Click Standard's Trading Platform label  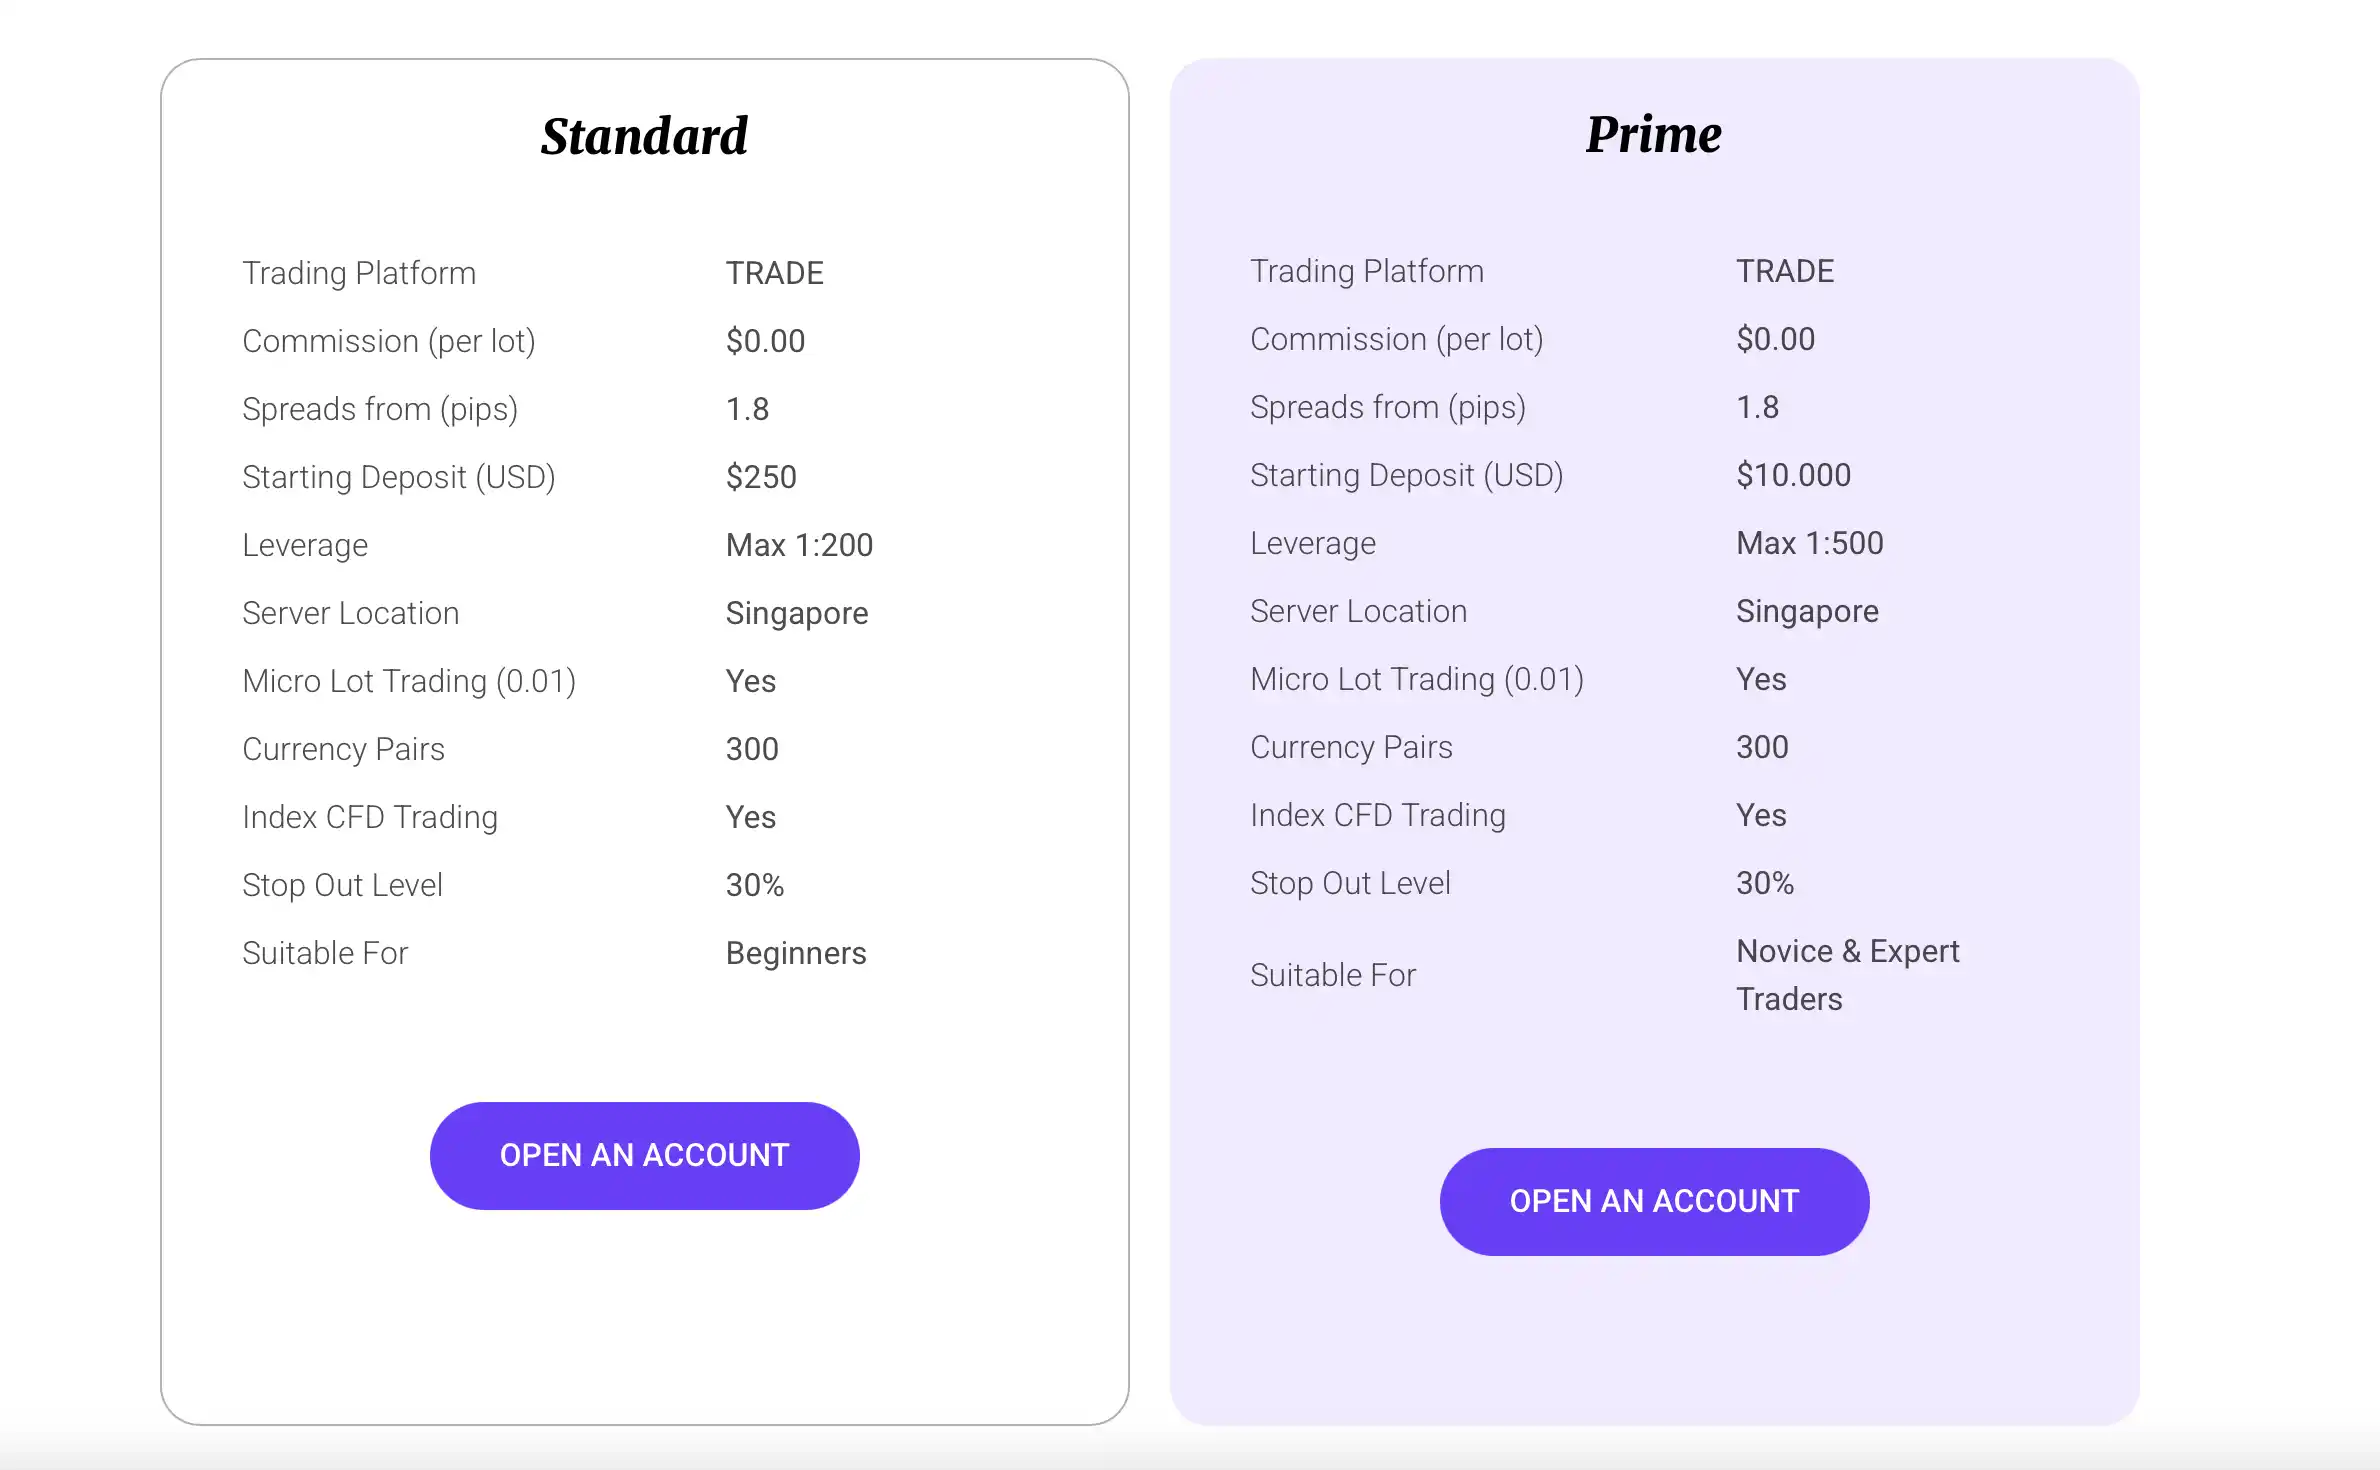click(x=359, y=273)
